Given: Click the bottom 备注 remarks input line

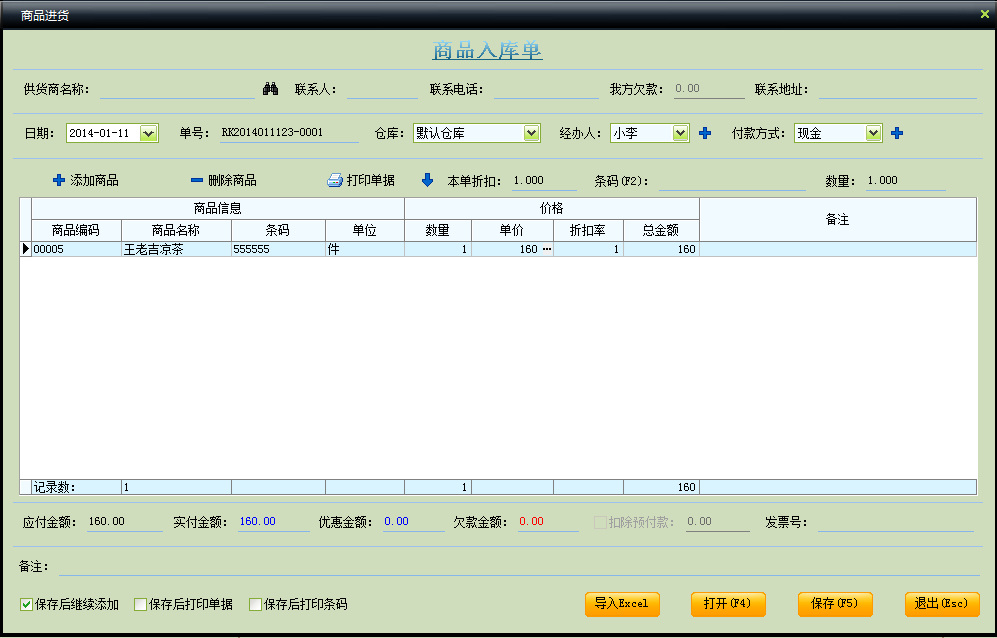Looking at the screenshot, I should click(x=517, y=566).
